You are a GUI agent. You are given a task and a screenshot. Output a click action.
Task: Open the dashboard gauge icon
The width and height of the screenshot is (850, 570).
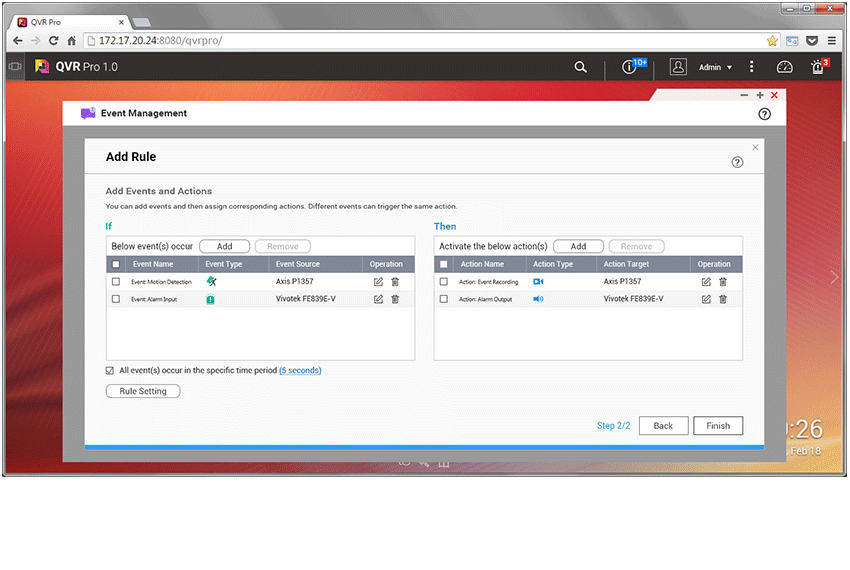click(x=785, y=67)
